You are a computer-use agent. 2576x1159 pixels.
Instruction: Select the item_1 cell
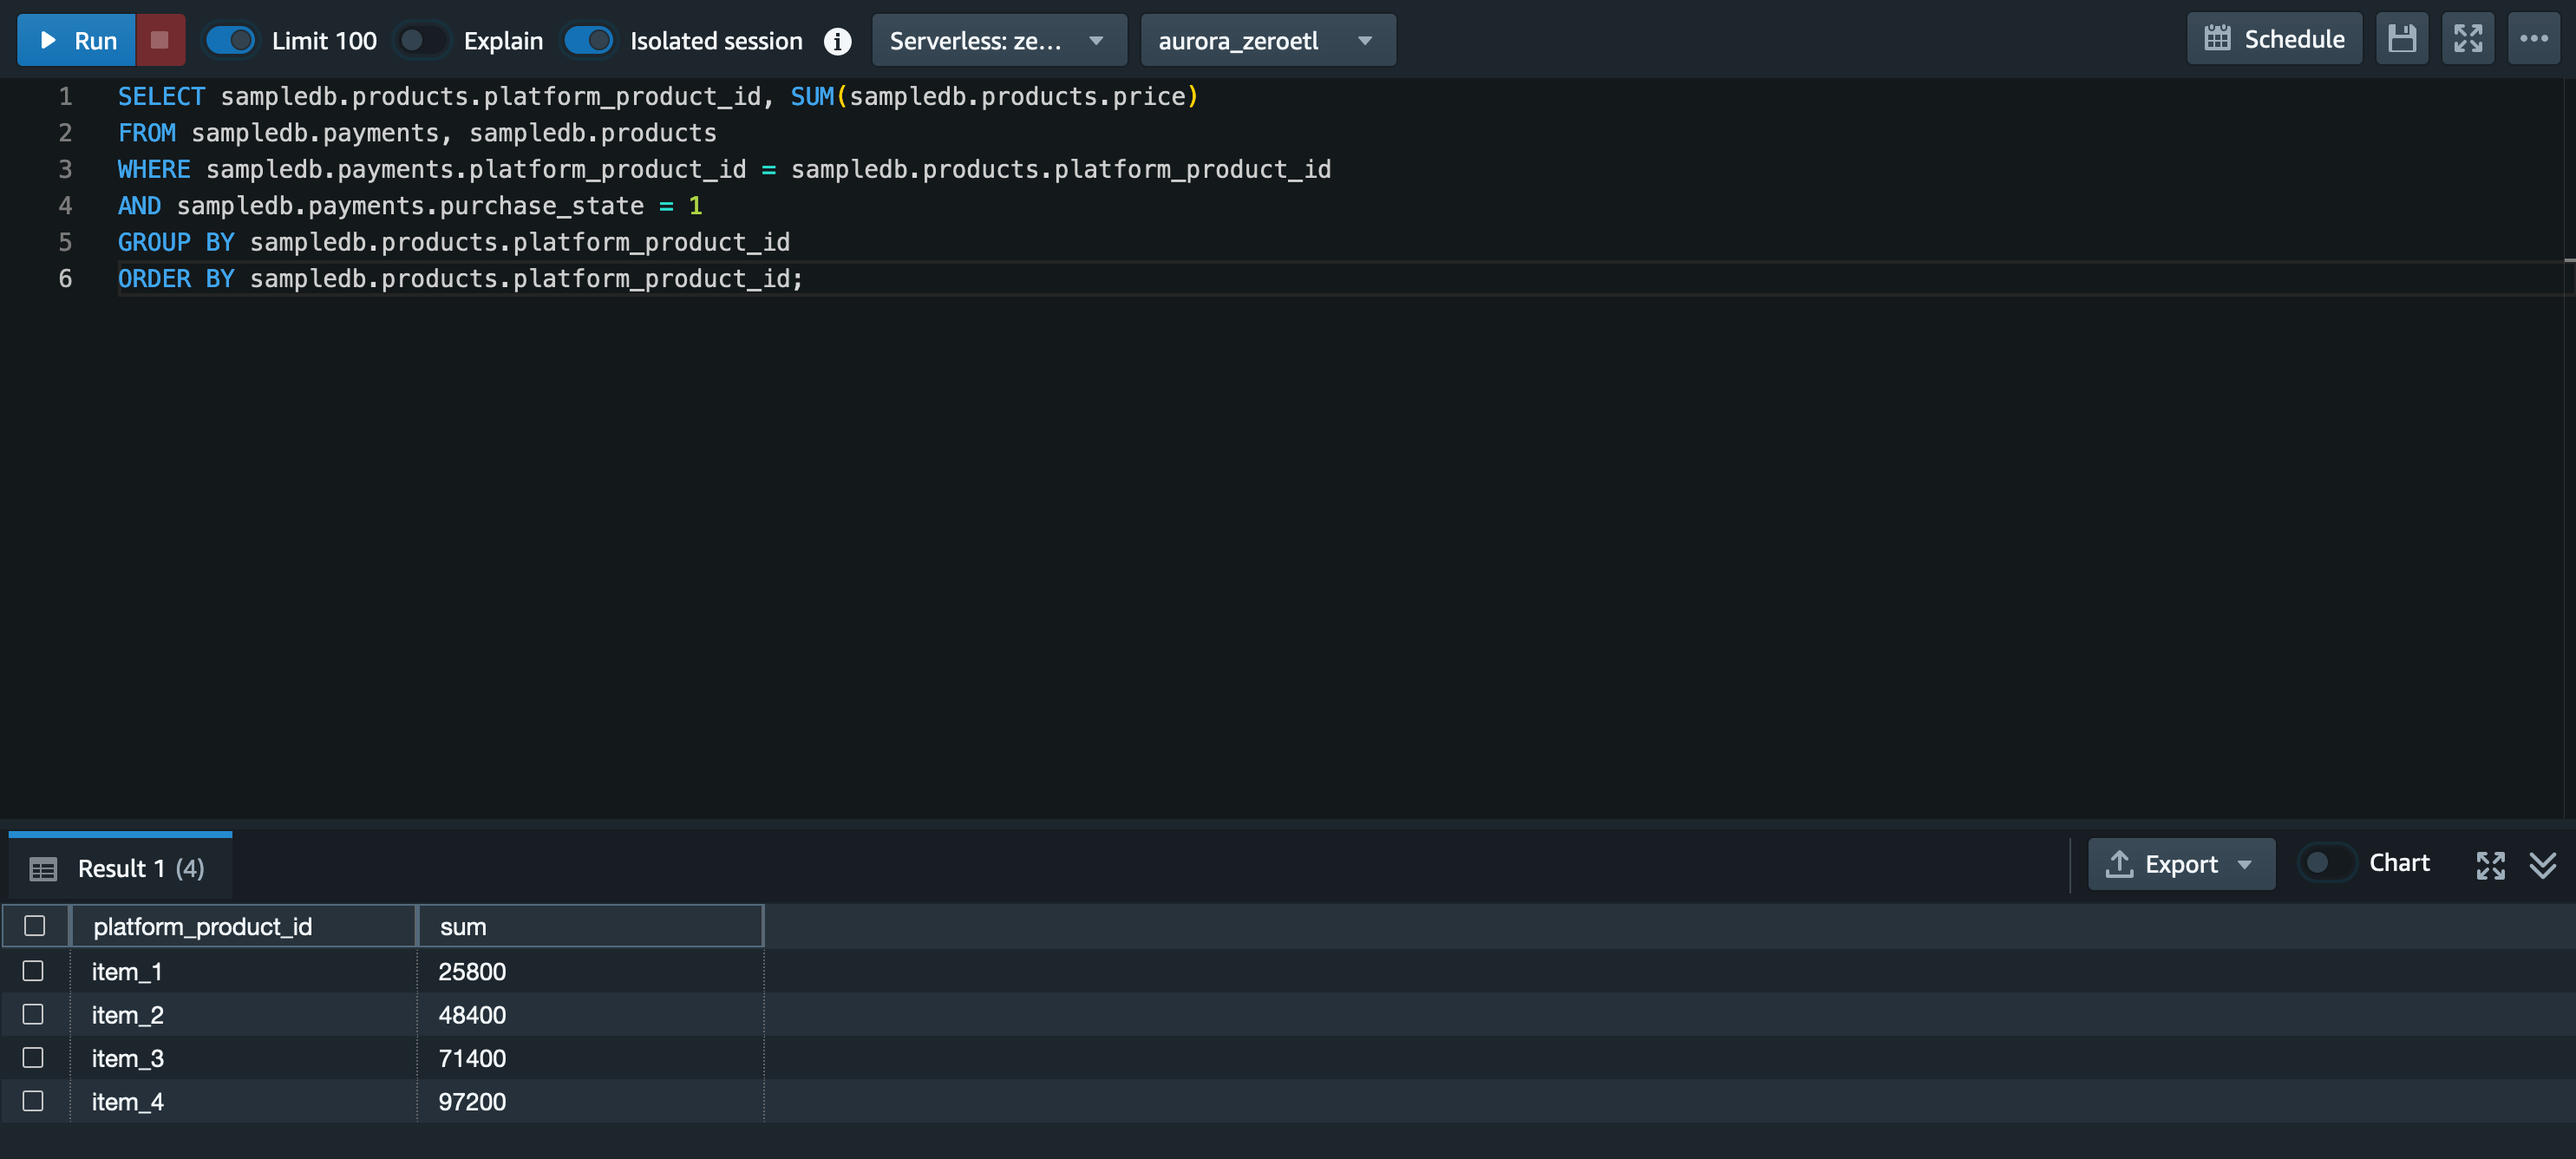click(x=243, y=971)
